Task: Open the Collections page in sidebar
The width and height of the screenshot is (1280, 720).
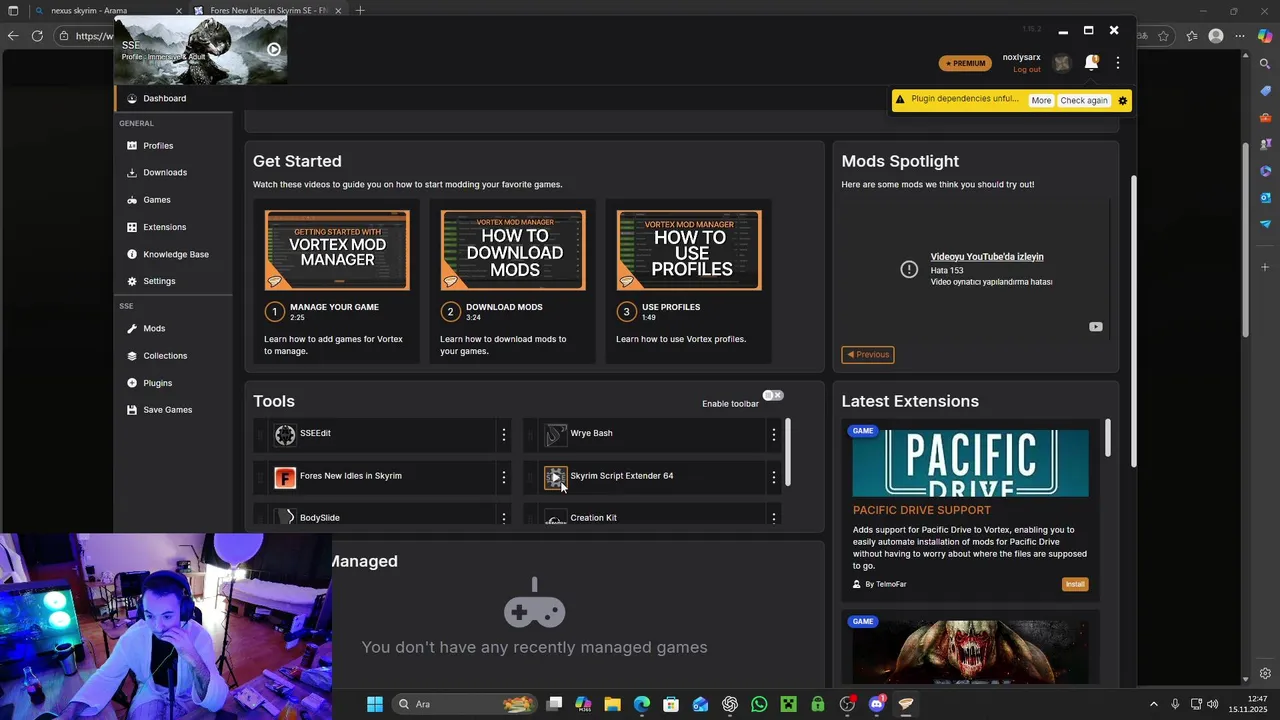Action: tap(173, 356)
